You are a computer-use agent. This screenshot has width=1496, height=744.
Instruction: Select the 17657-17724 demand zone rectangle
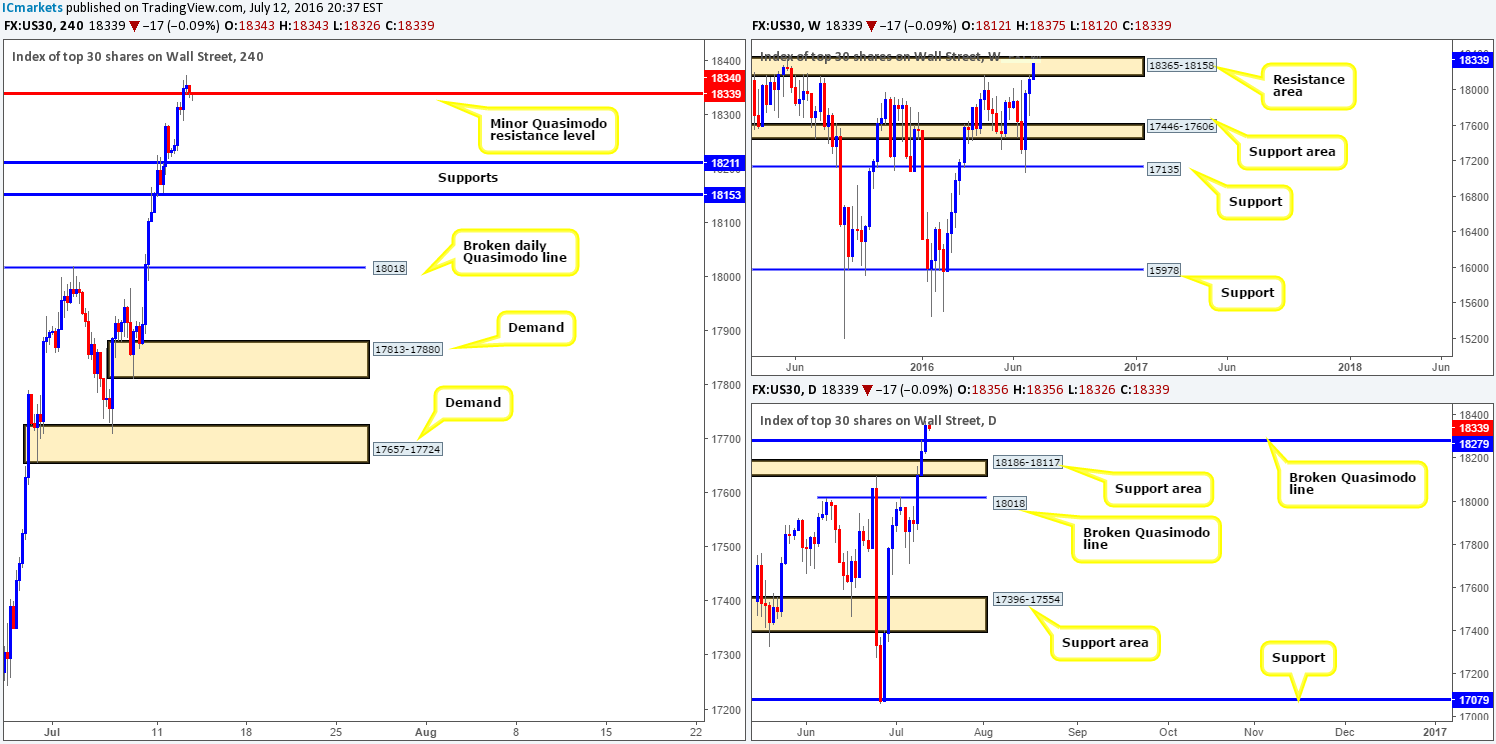coord(196,443)
